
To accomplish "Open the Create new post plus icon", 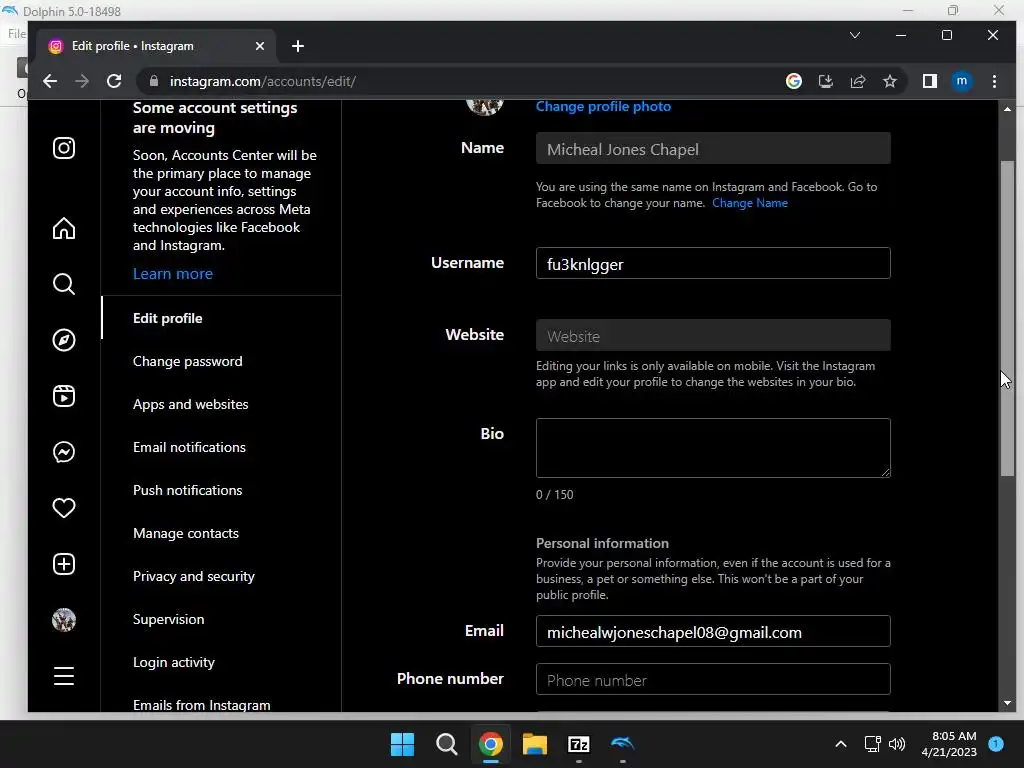I will click(63, 564).
